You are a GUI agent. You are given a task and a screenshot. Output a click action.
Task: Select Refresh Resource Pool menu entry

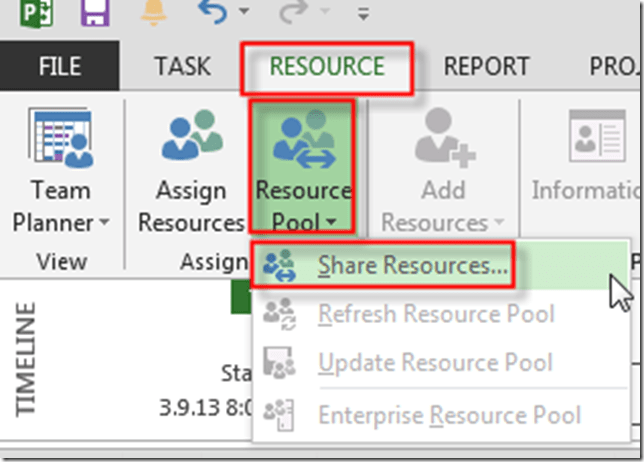435,315
